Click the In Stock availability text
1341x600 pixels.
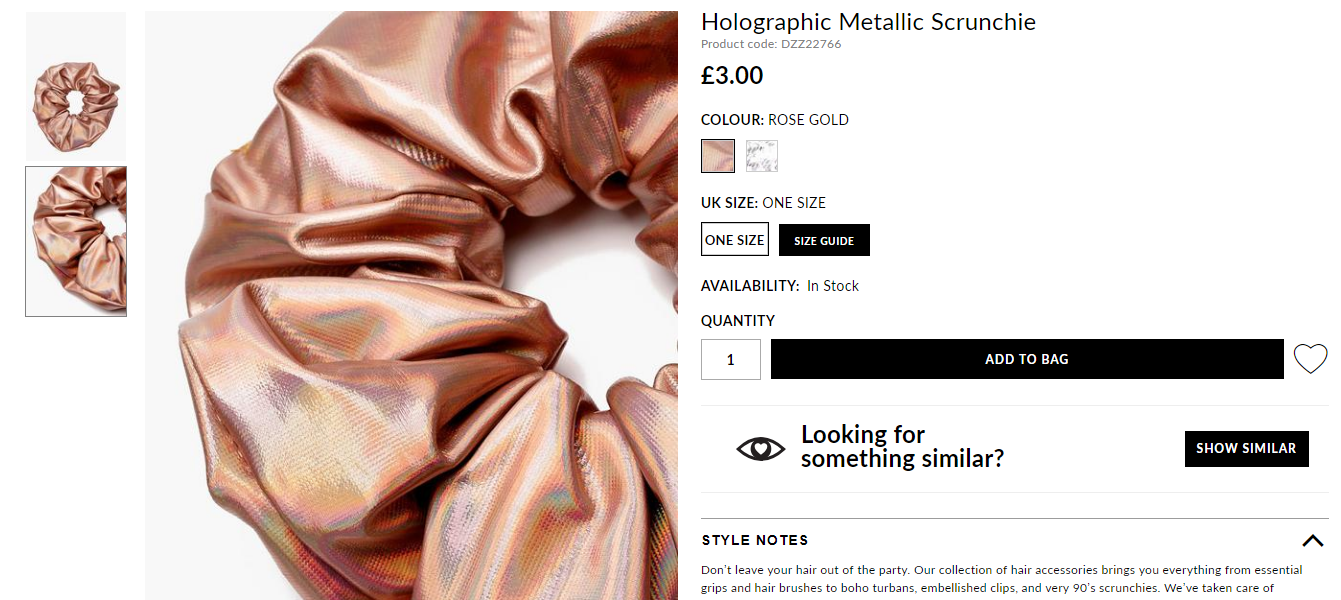point(833,286)
